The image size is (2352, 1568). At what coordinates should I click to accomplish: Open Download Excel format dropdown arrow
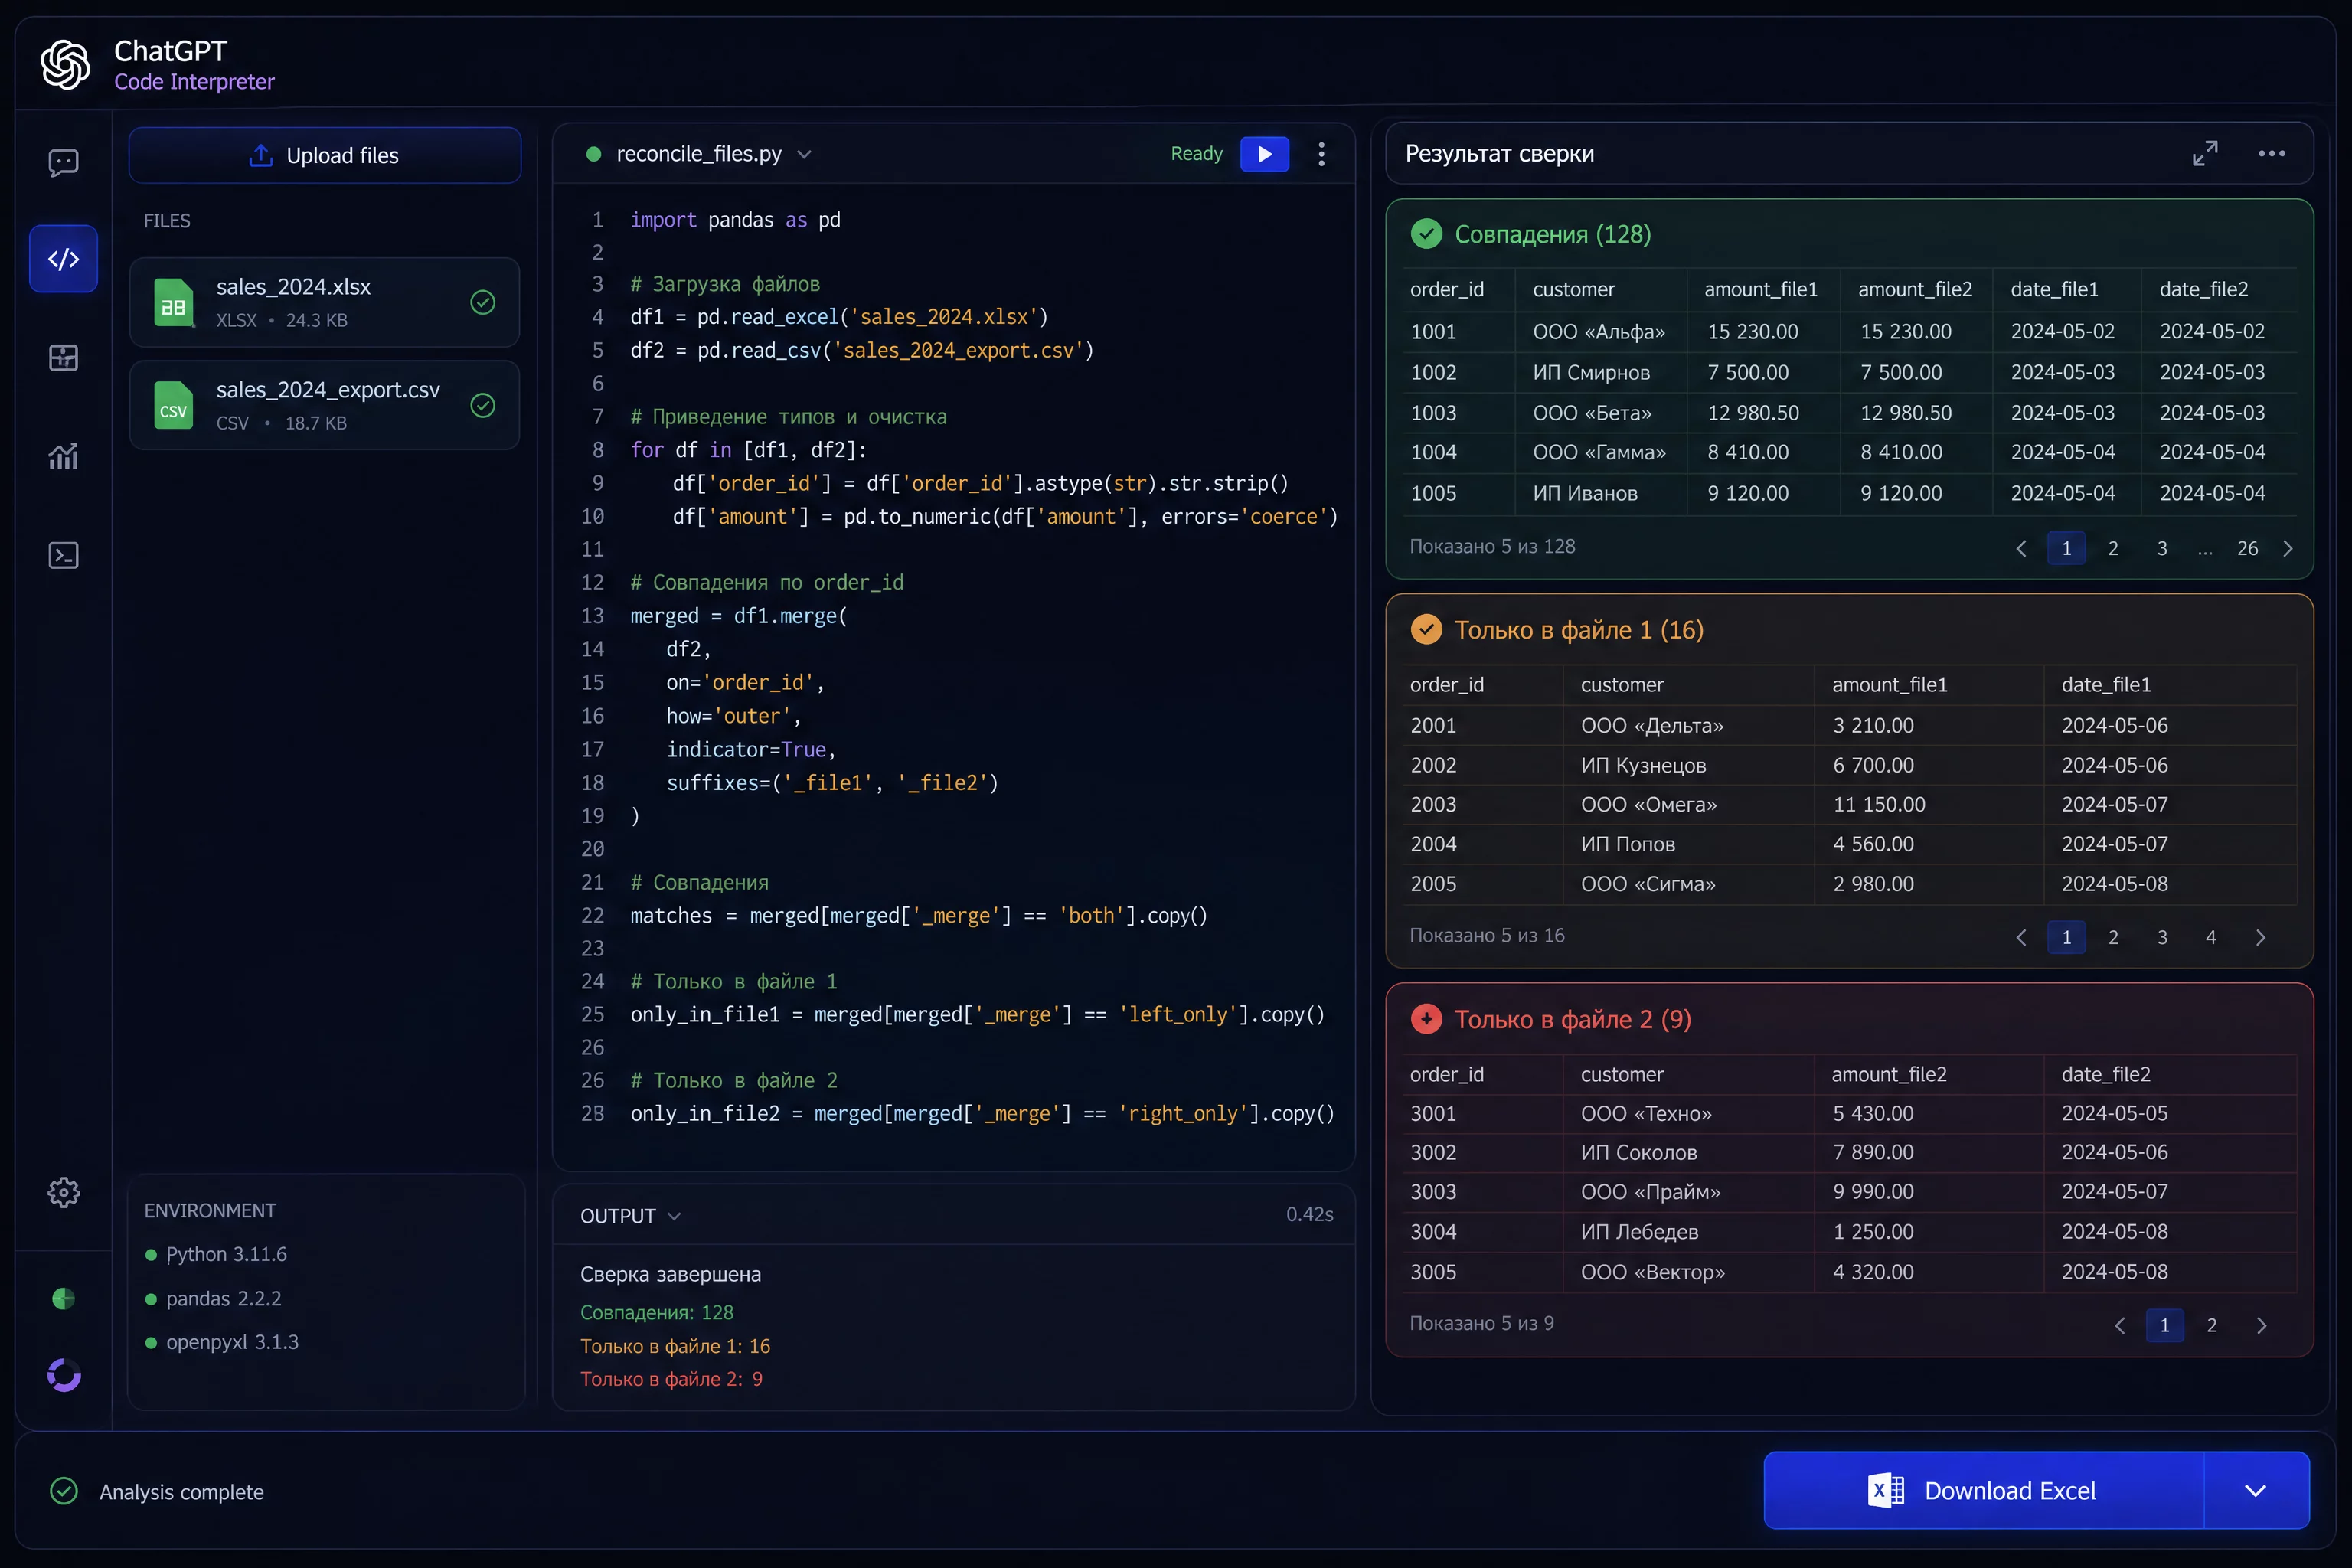2256,1490
